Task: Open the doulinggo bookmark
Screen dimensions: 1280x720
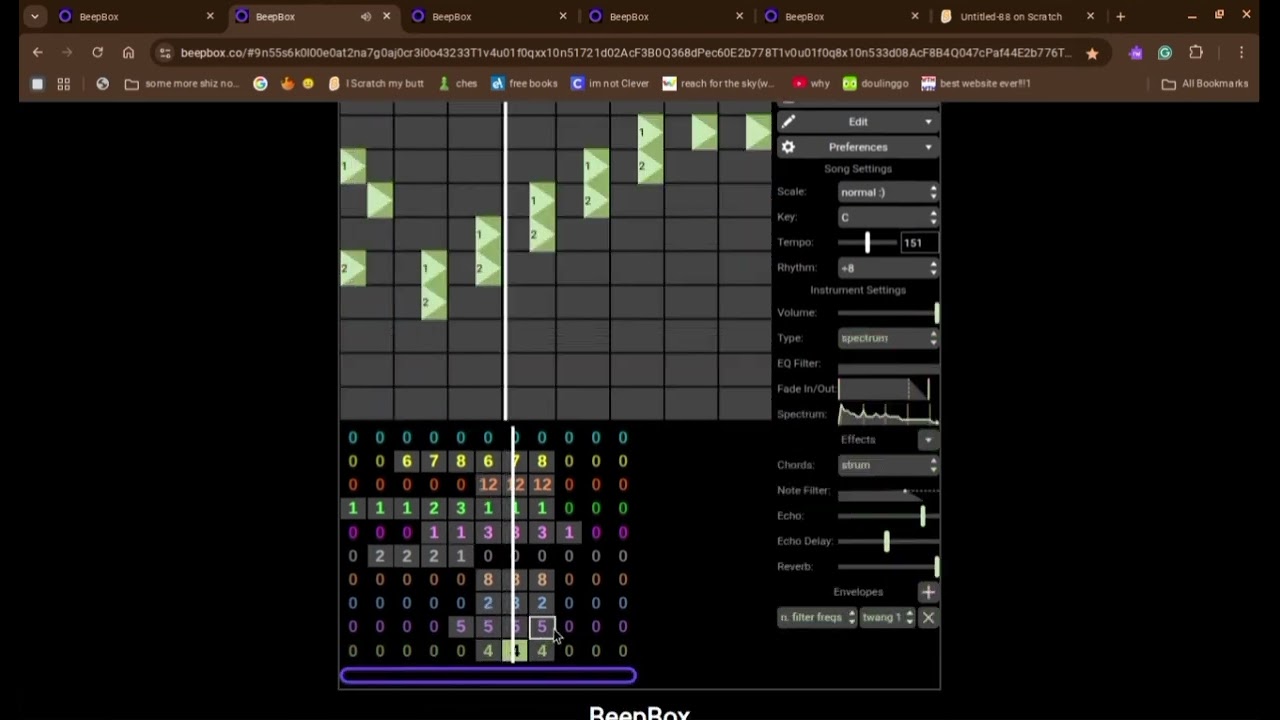Action: (x=875, y=84)
